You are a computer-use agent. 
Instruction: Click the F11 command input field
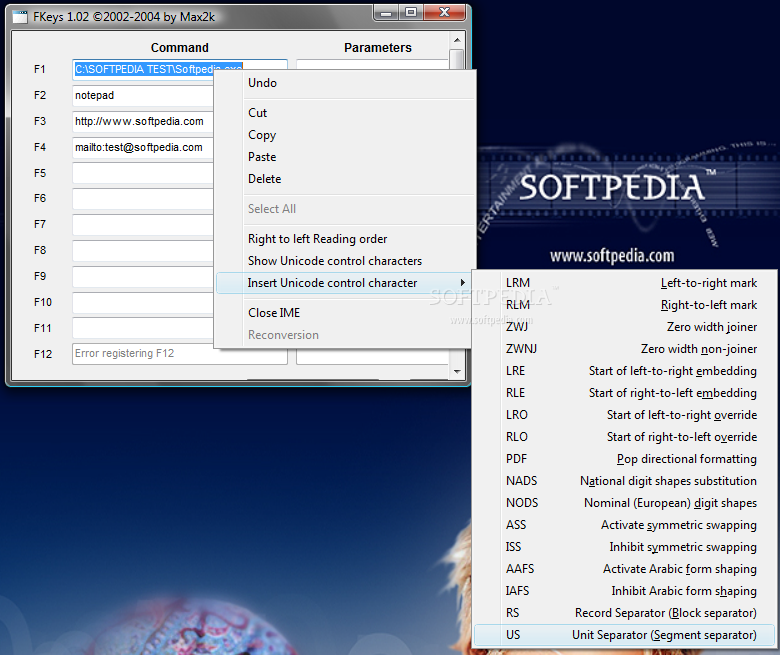(x=143, y=328)
